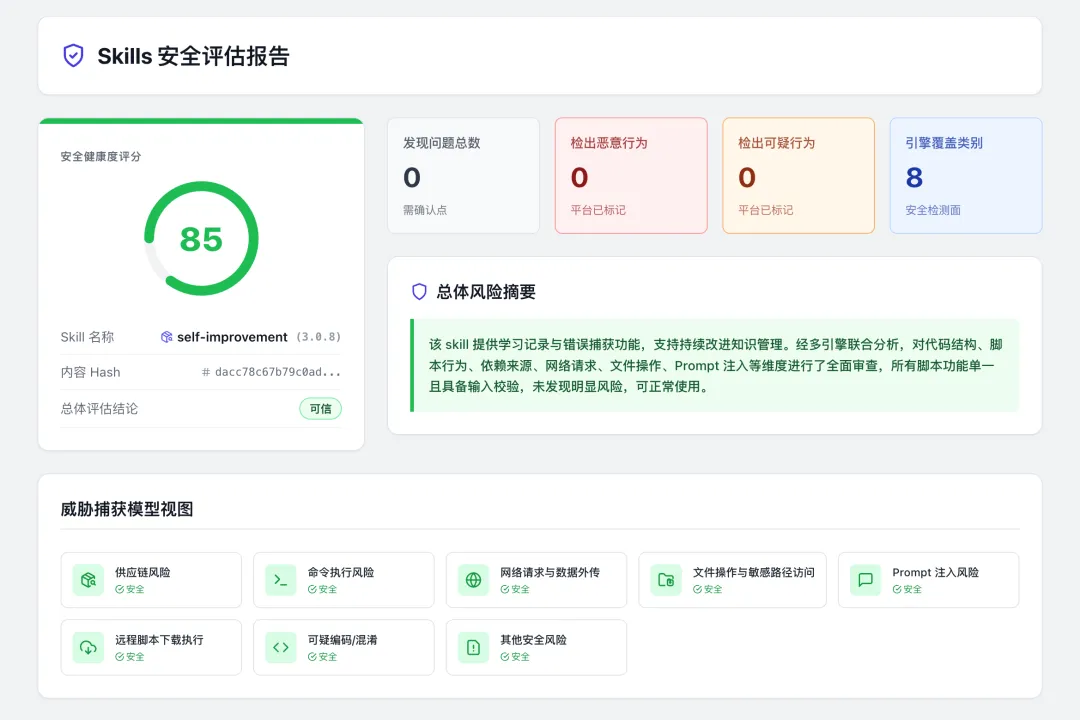Click the package icon before self-improvement

(167, 337)
